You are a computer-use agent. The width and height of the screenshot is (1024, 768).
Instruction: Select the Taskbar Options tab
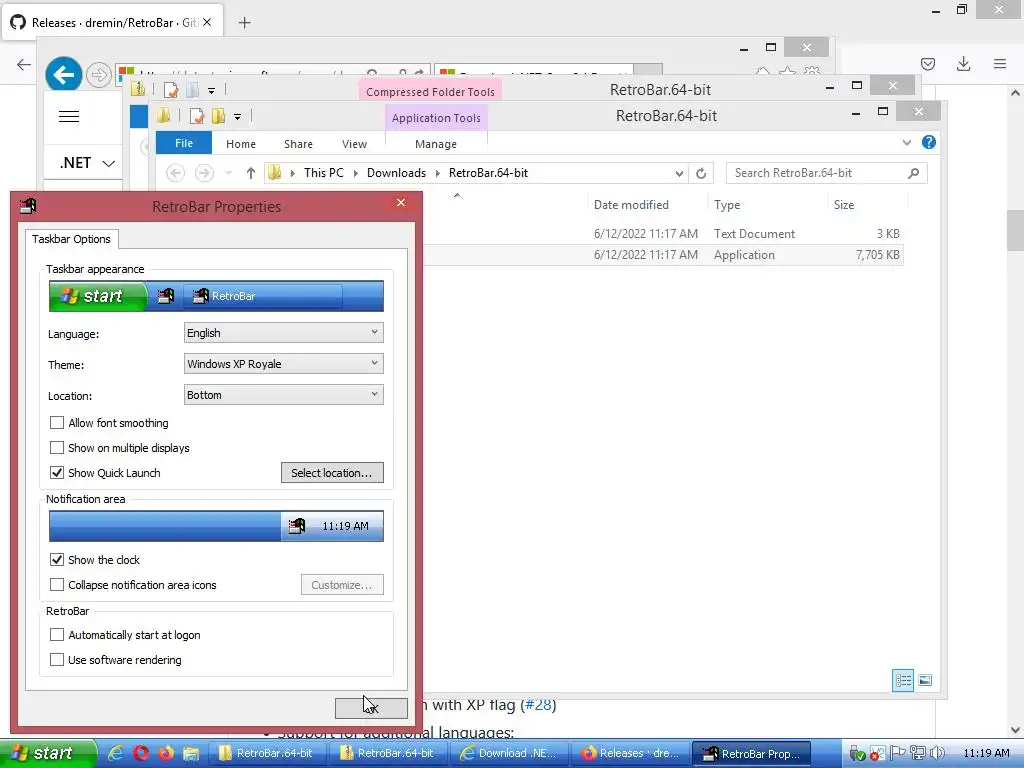tap(72, 239)
